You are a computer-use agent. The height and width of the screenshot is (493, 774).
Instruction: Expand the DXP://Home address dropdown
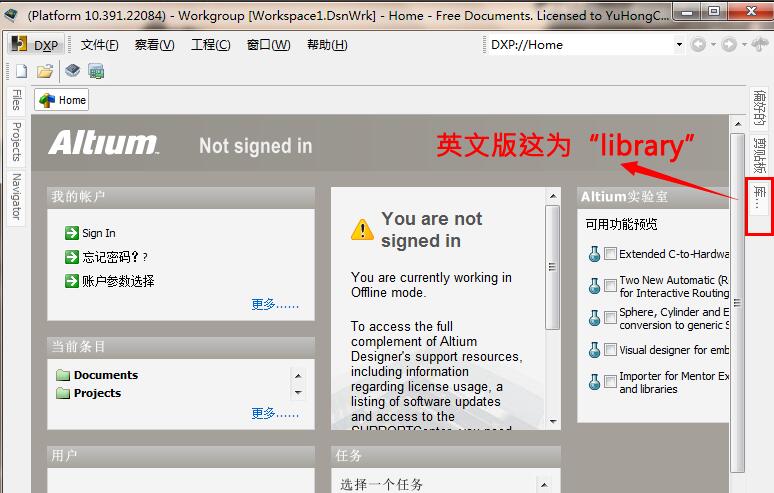[x=679, y=45]
